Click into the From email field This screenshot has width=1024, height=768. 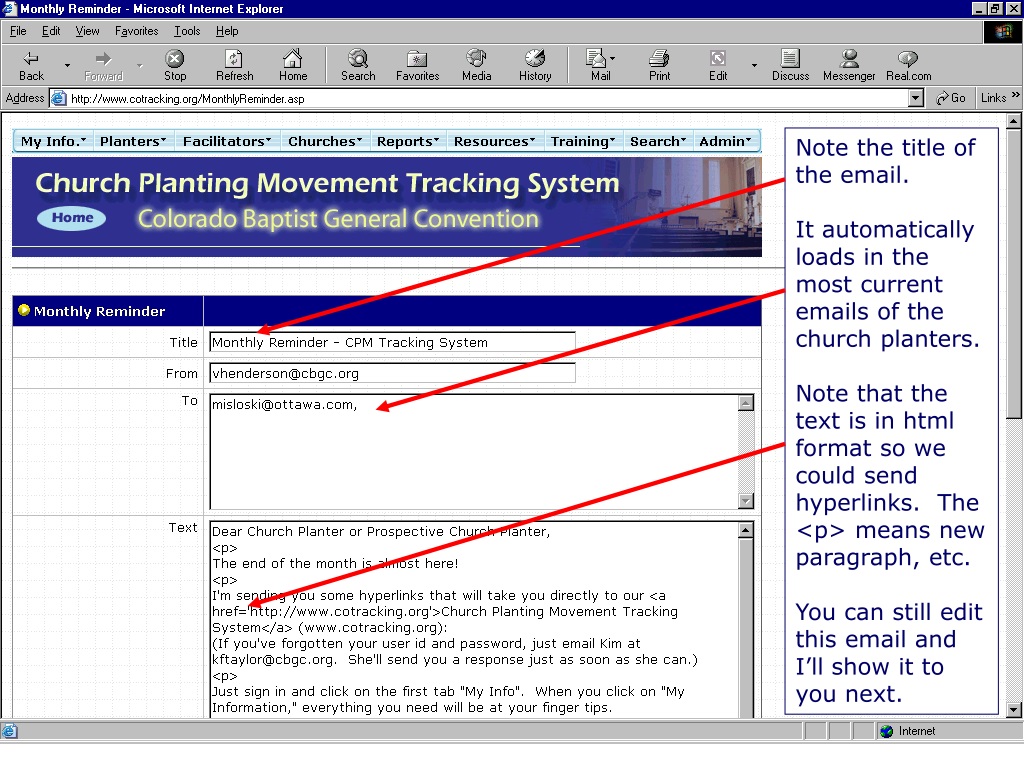tap(392, 374)
